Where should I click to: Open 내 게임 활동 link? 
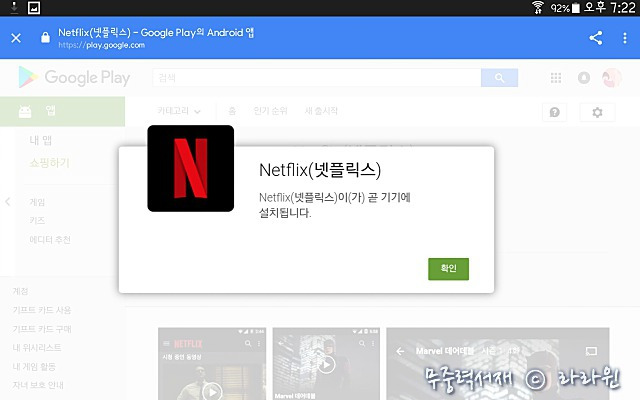point(34,367)
